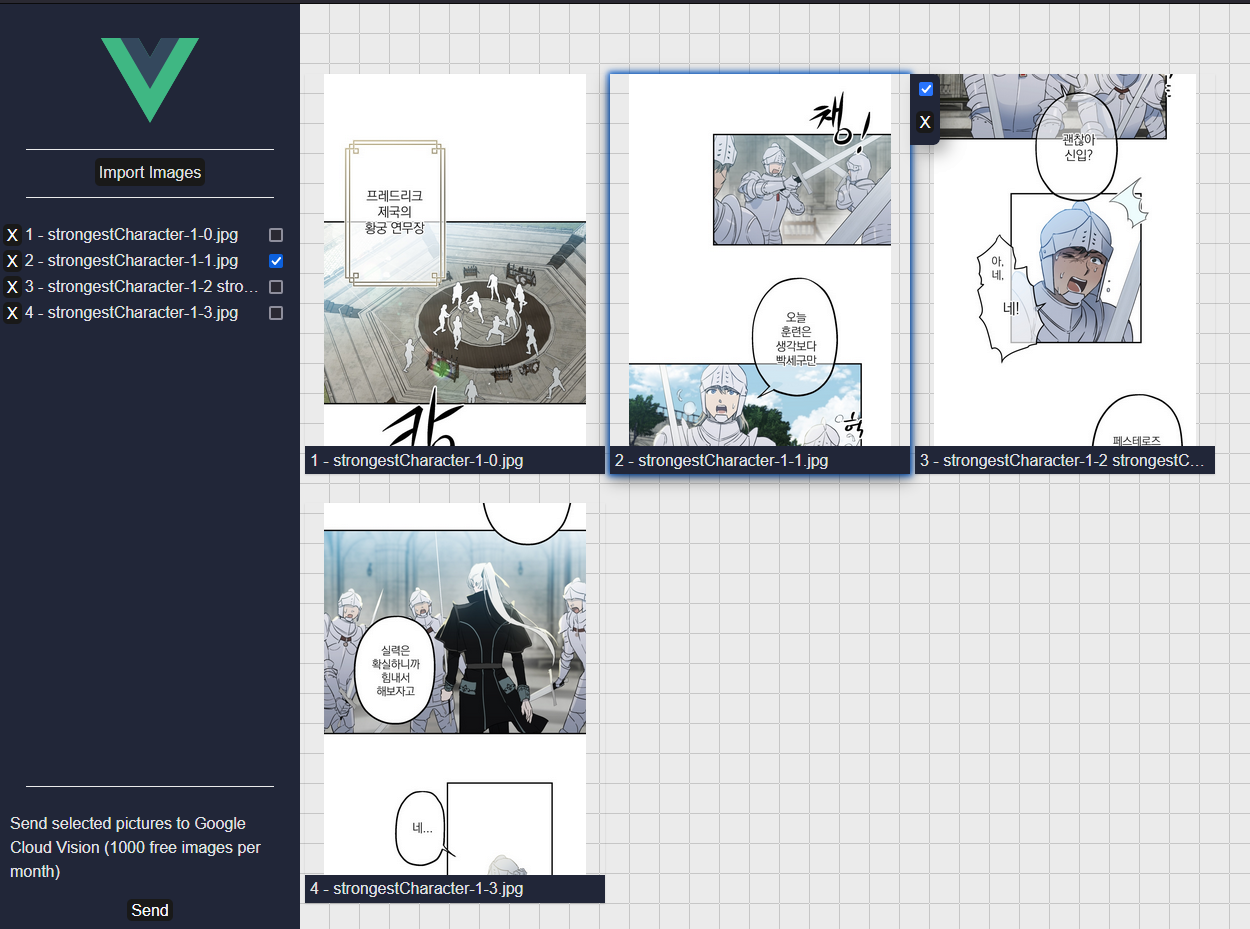Click caption '3 - strongestCharacter-1-2 strongestC…' under the thumbnail
The height and width of the screenshot is (929, 1250).
(1065, 460)
